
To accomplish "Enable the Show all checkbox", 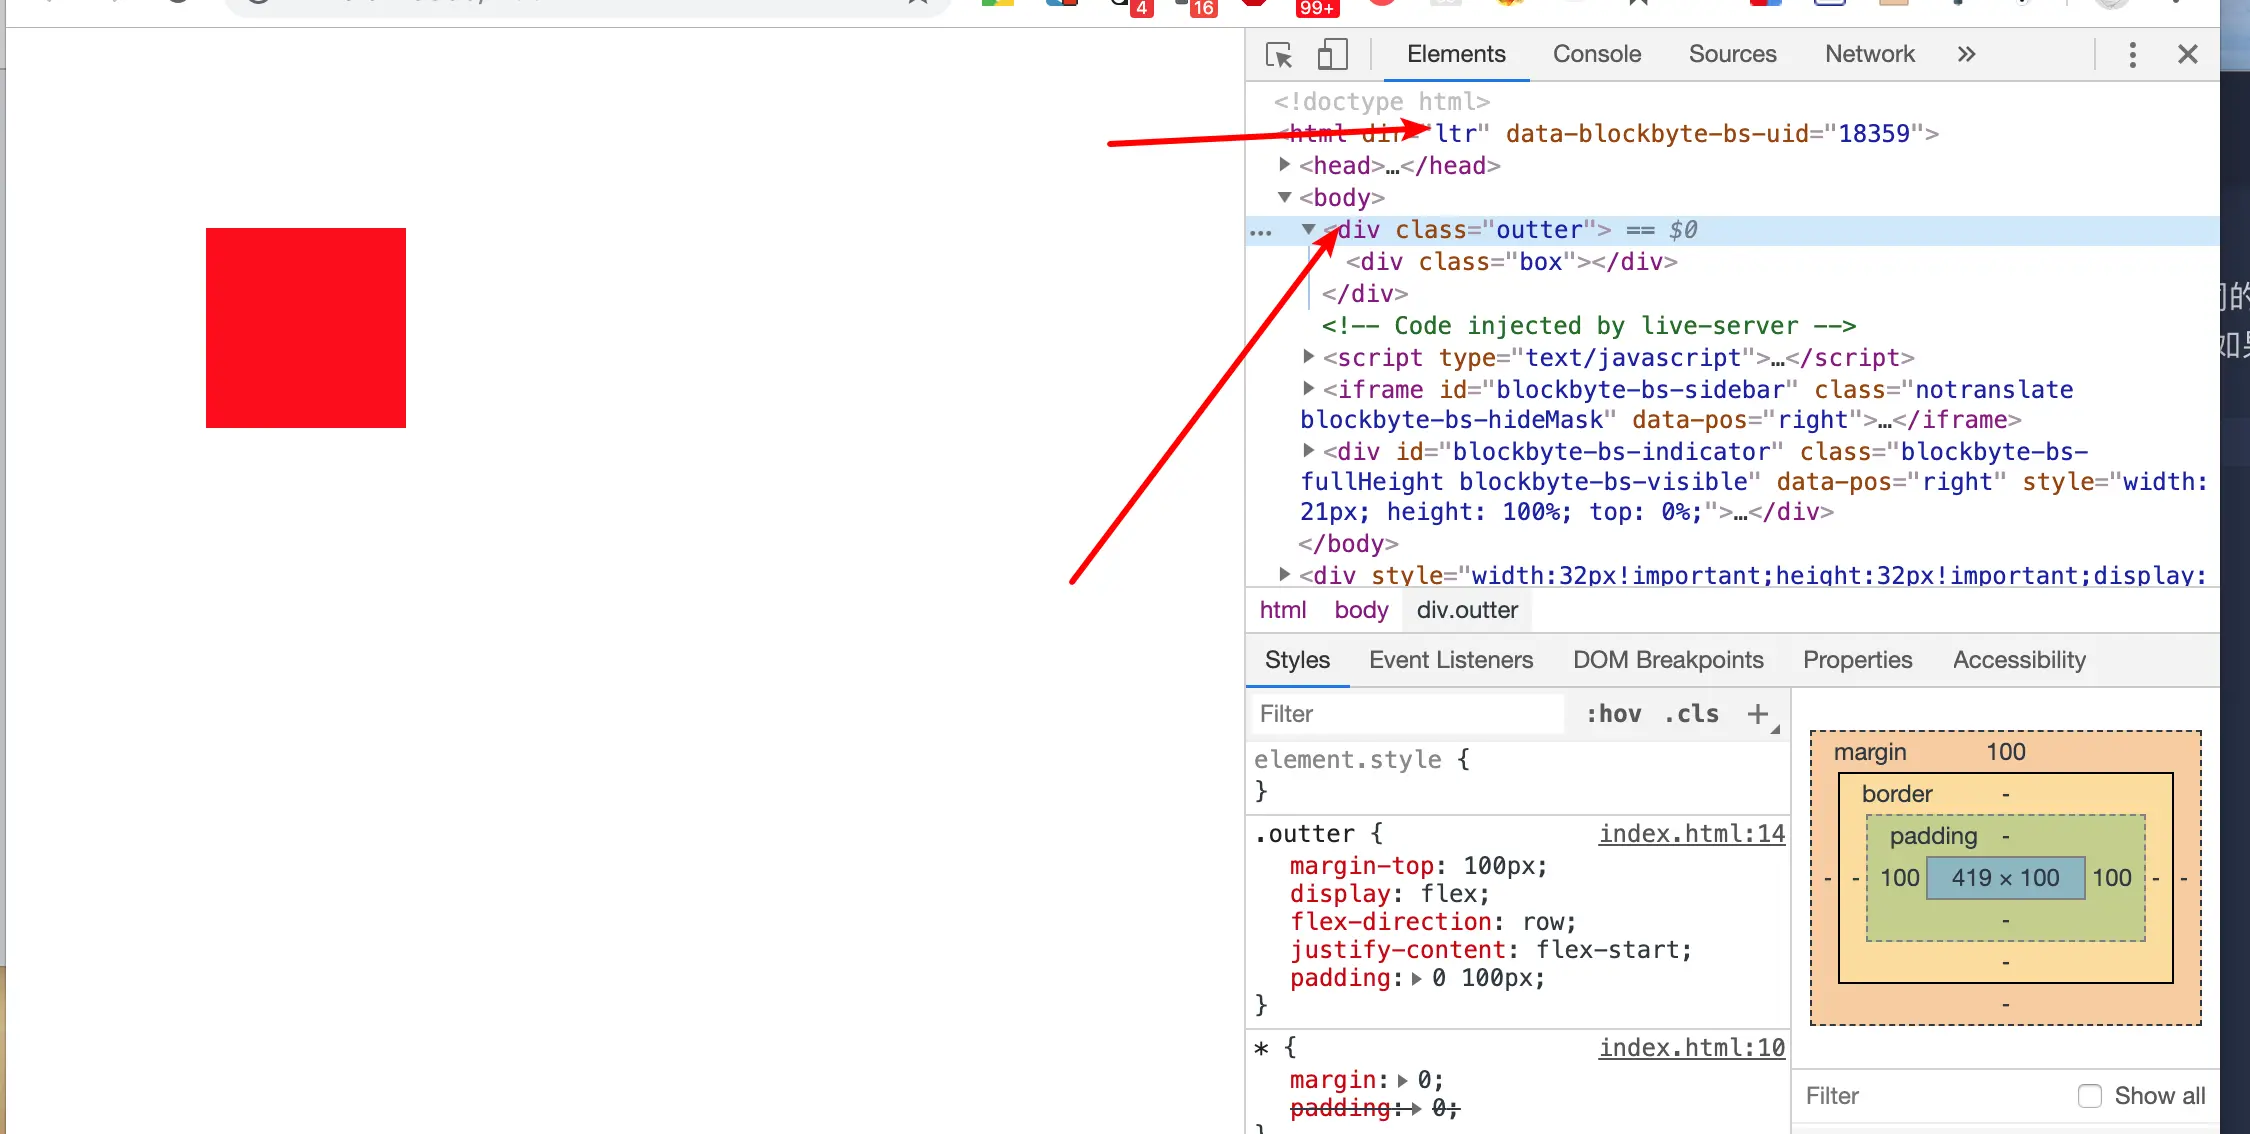I will point(2090,1096).
